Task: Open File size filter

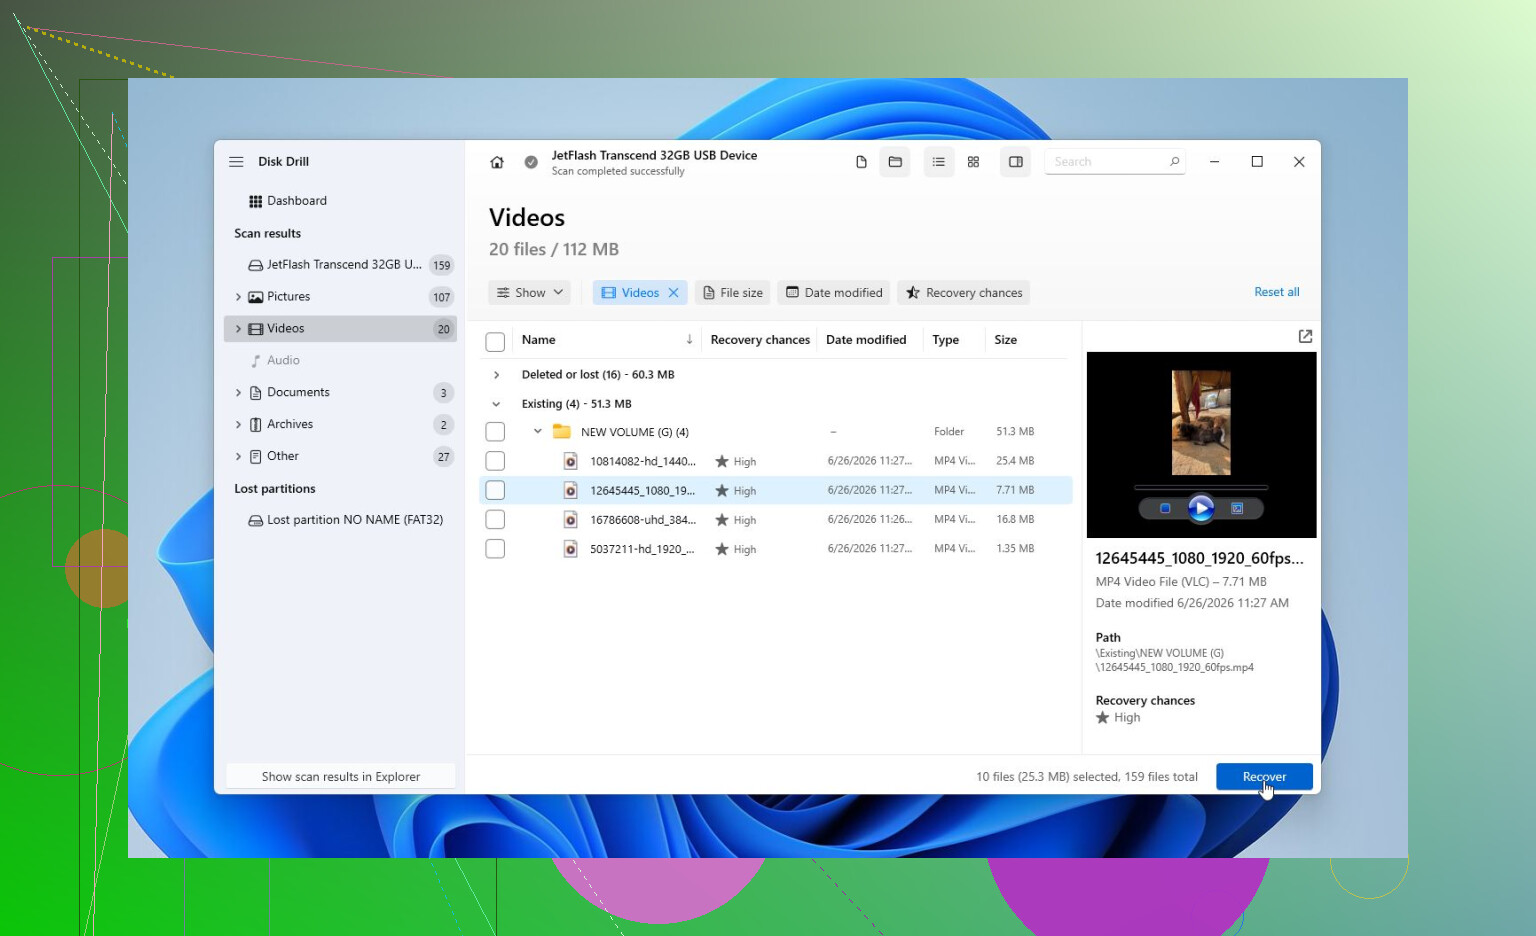Action: tap(733, 293)
